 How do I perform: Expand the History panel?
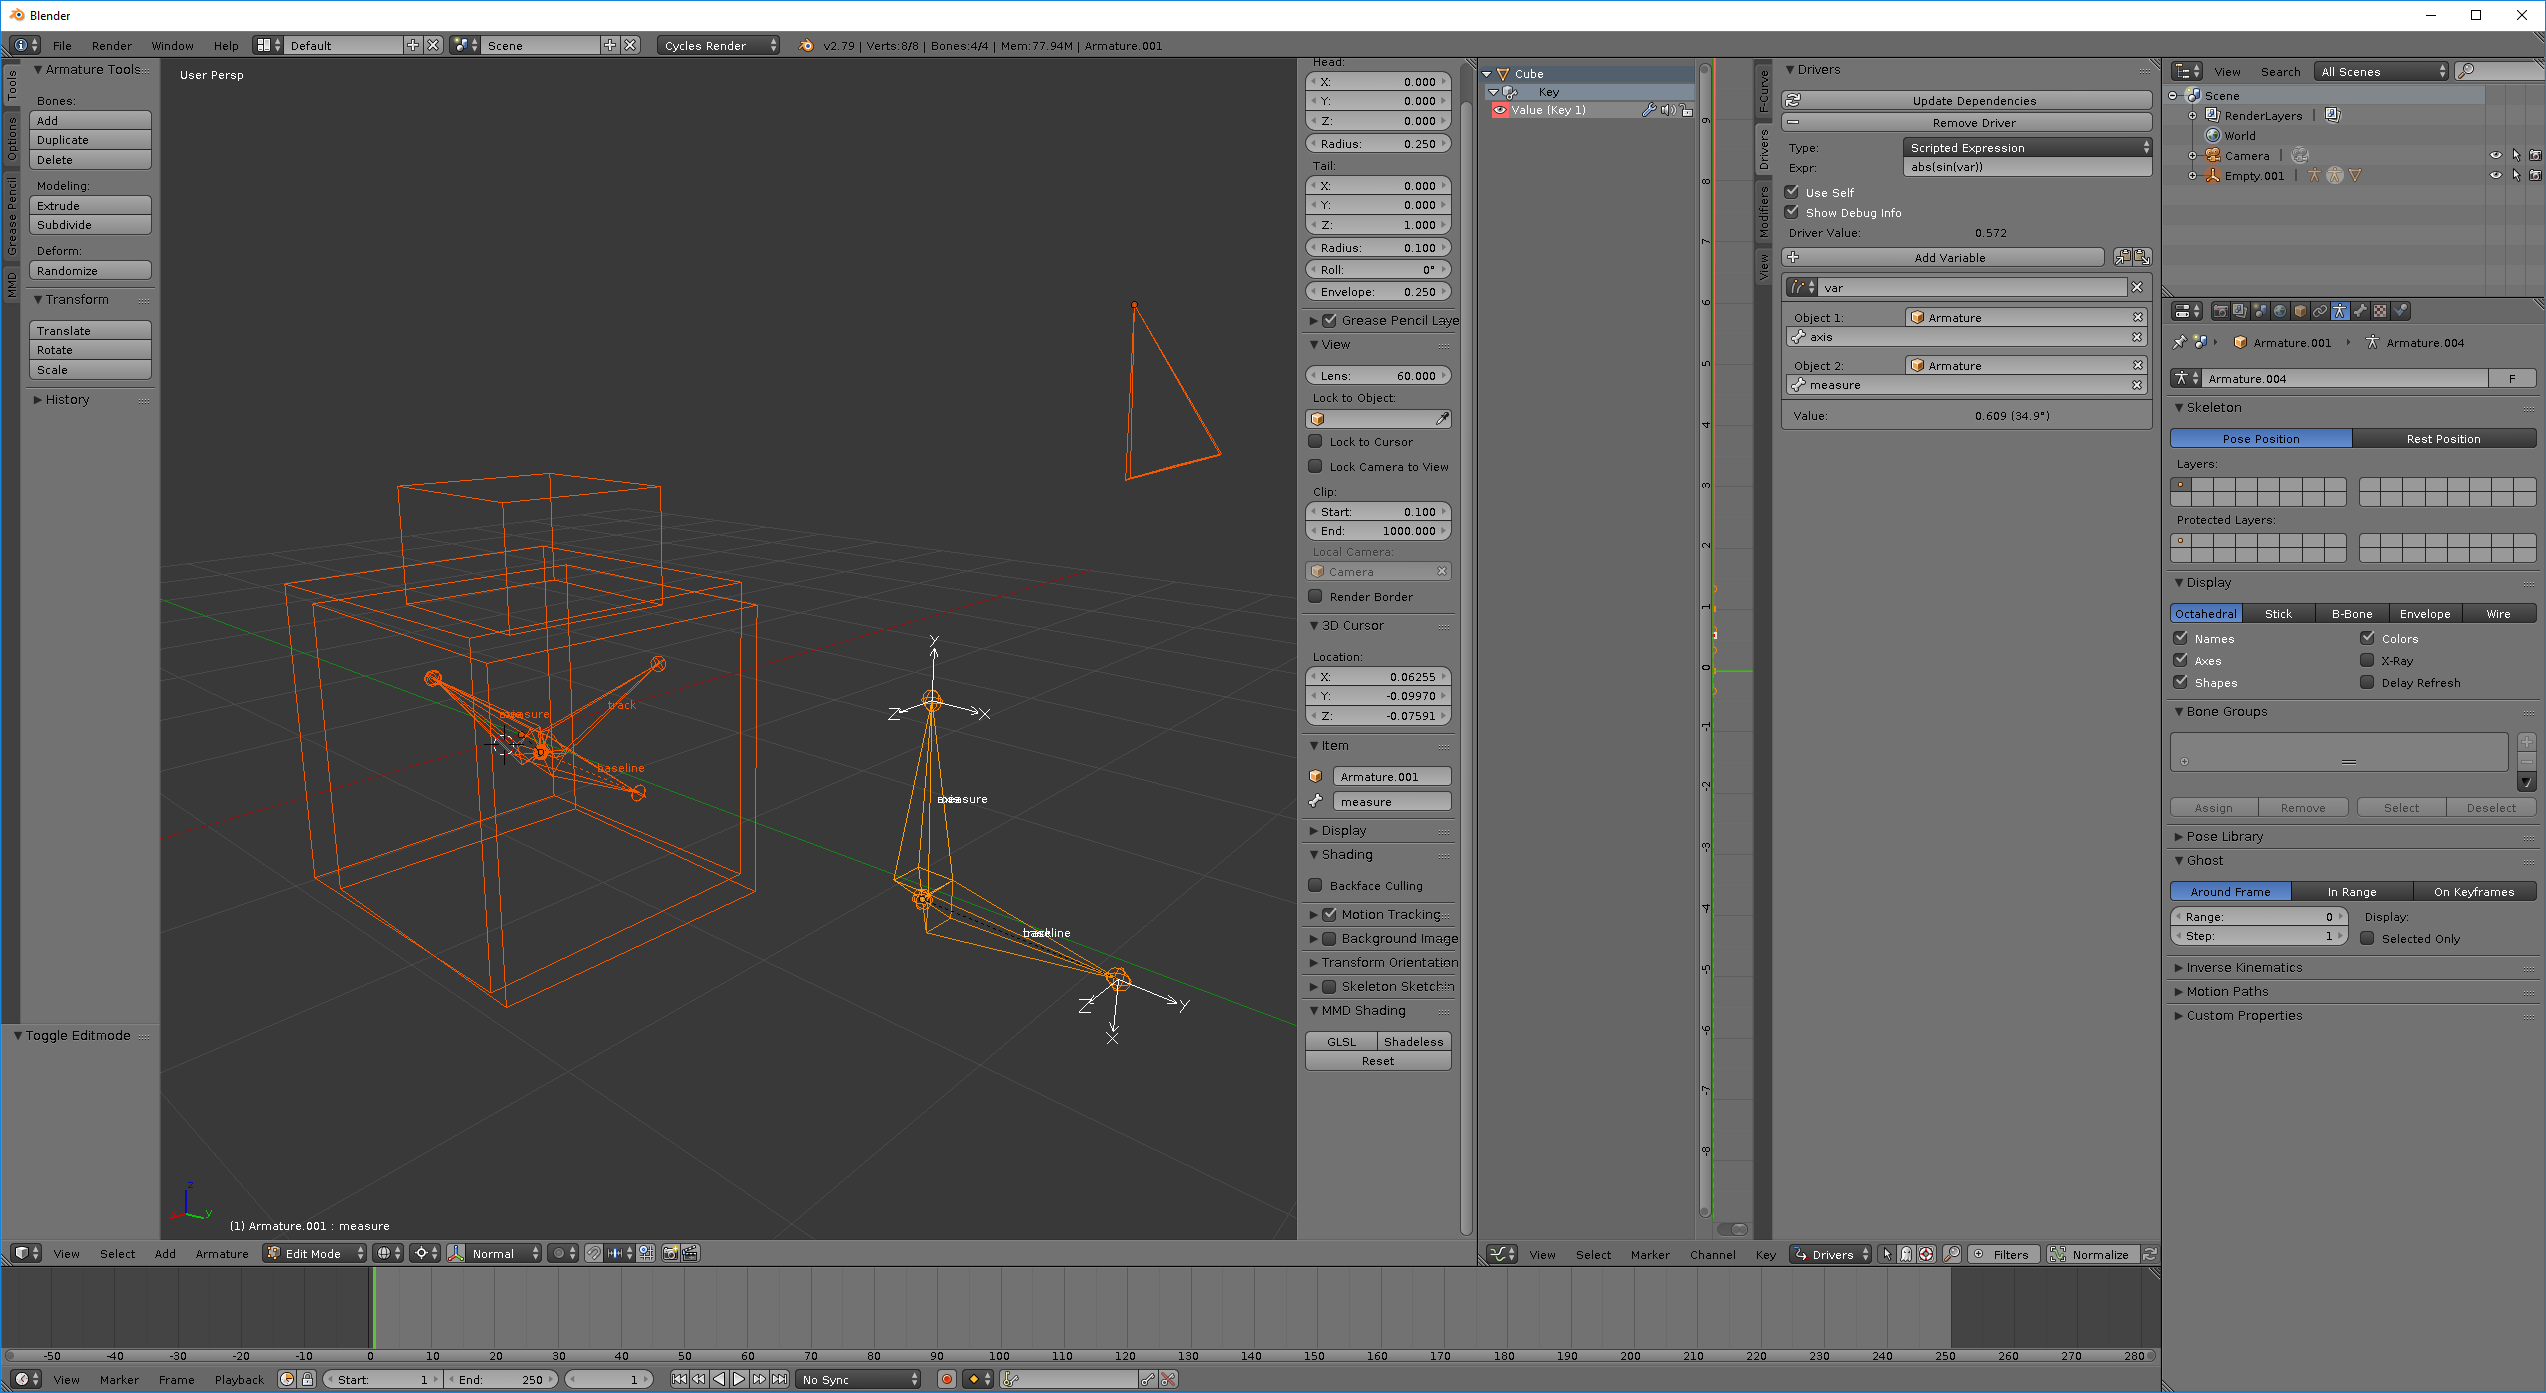[x=66, y=399]
